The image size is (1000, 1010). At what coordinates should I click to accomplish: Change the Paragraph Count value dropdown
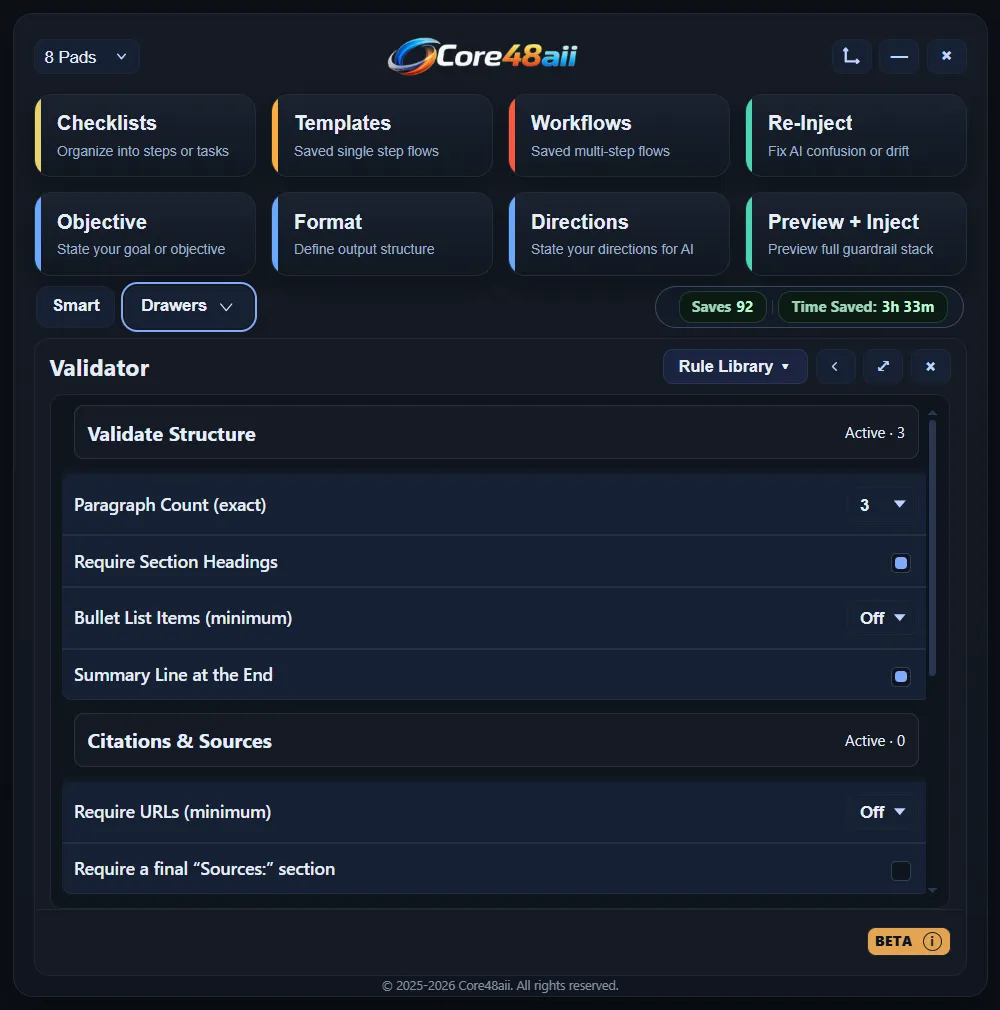(x=881, y=505)
